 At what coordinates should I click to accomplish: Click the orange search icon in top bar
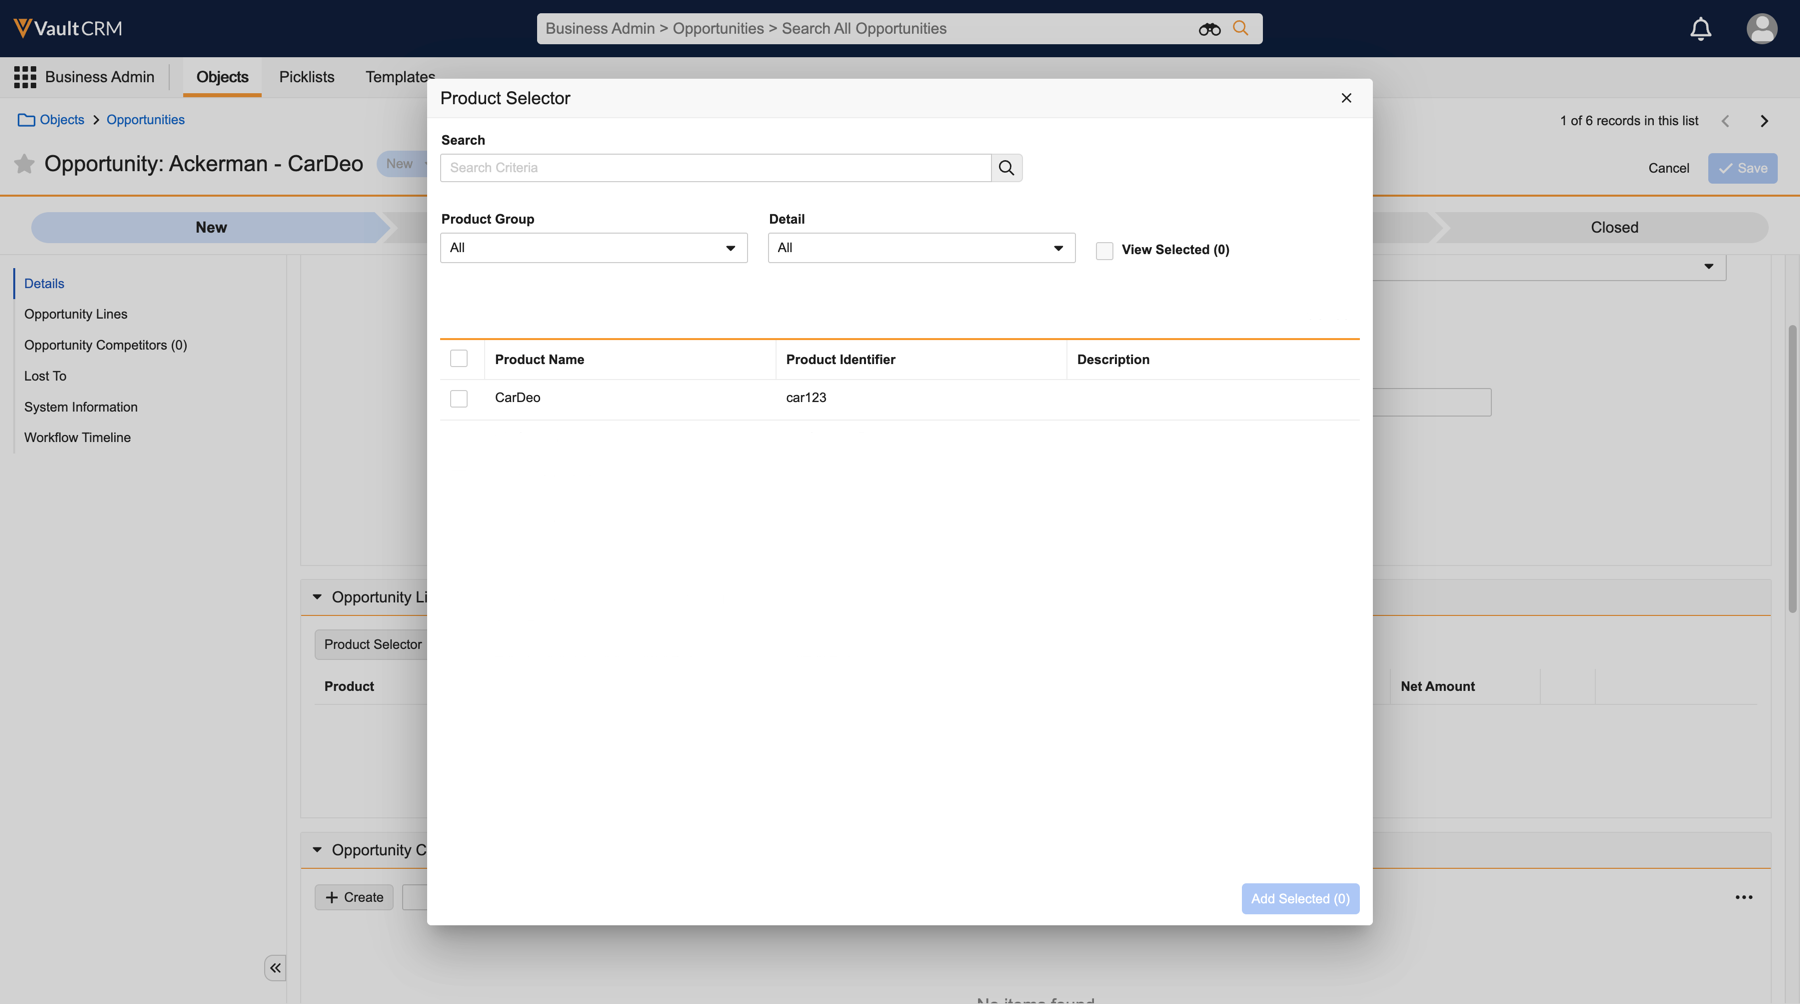click(1241, 28)
